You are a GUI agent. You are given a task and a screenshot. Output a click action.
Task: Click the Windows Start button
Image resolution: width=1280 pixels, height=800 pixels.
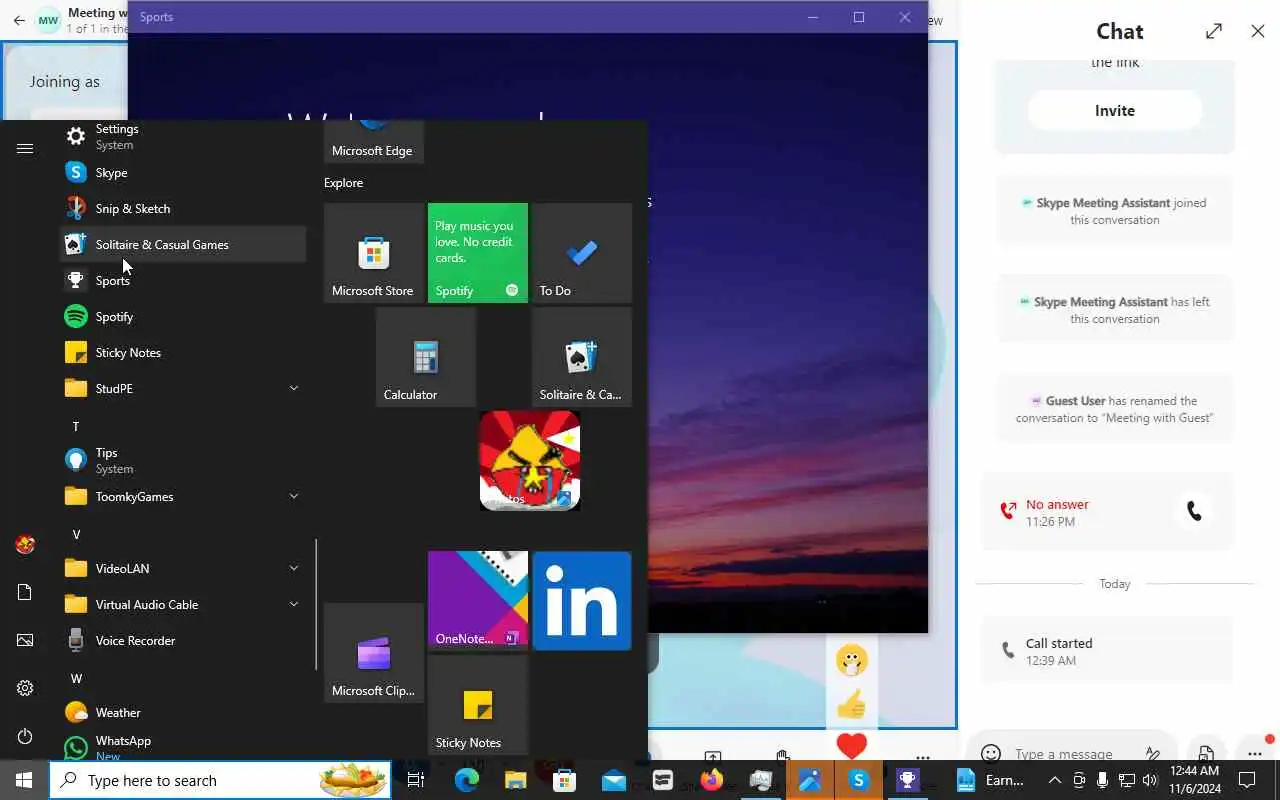pyautogui.click(x=24, y=780)
